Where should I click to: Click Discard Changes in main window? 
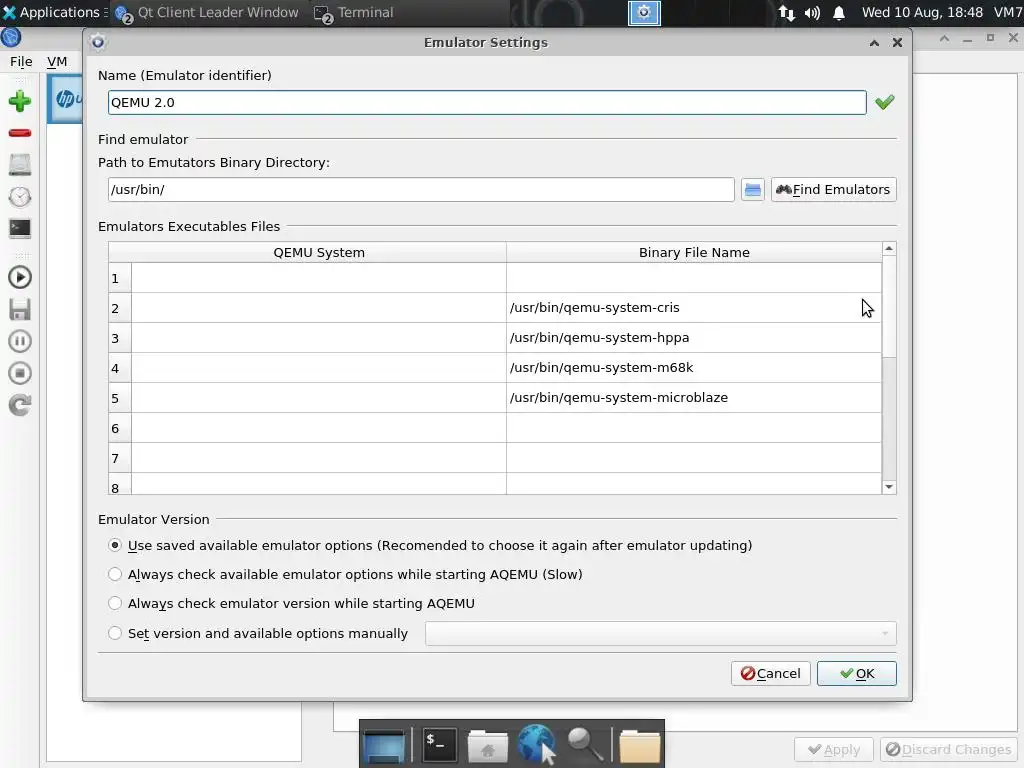click(948, 750)
